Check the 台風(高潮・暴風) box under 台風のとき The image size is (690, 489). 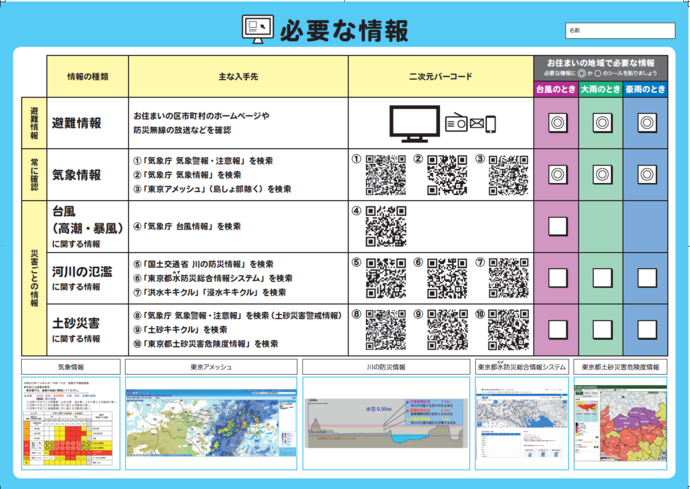[558, 226]
